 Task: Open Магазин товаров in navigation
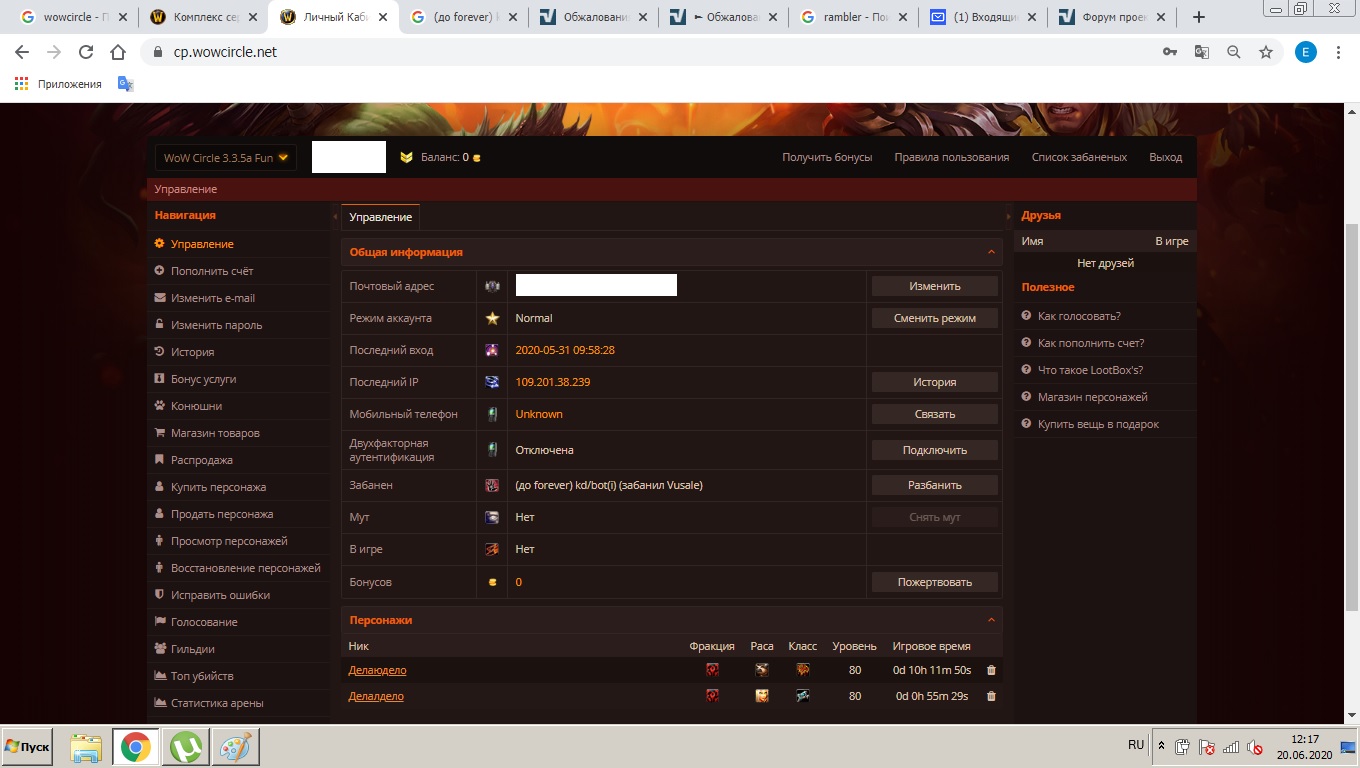pos(215,433)
